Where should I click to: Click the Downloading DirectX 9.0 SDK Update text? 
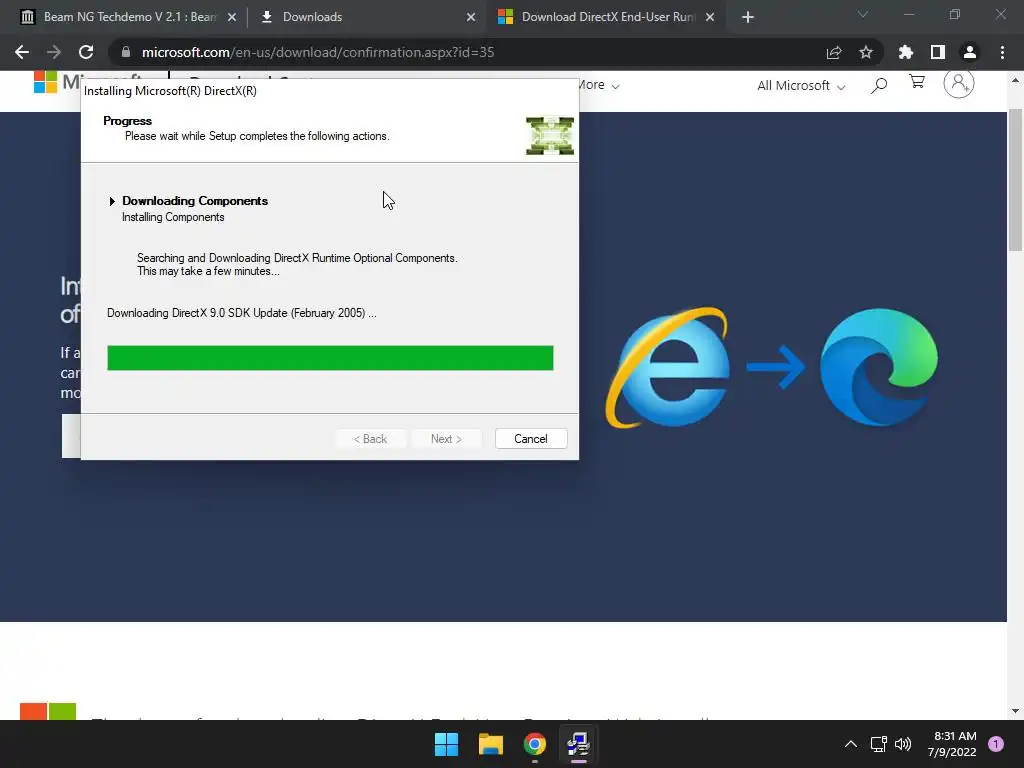pos(242,313)
